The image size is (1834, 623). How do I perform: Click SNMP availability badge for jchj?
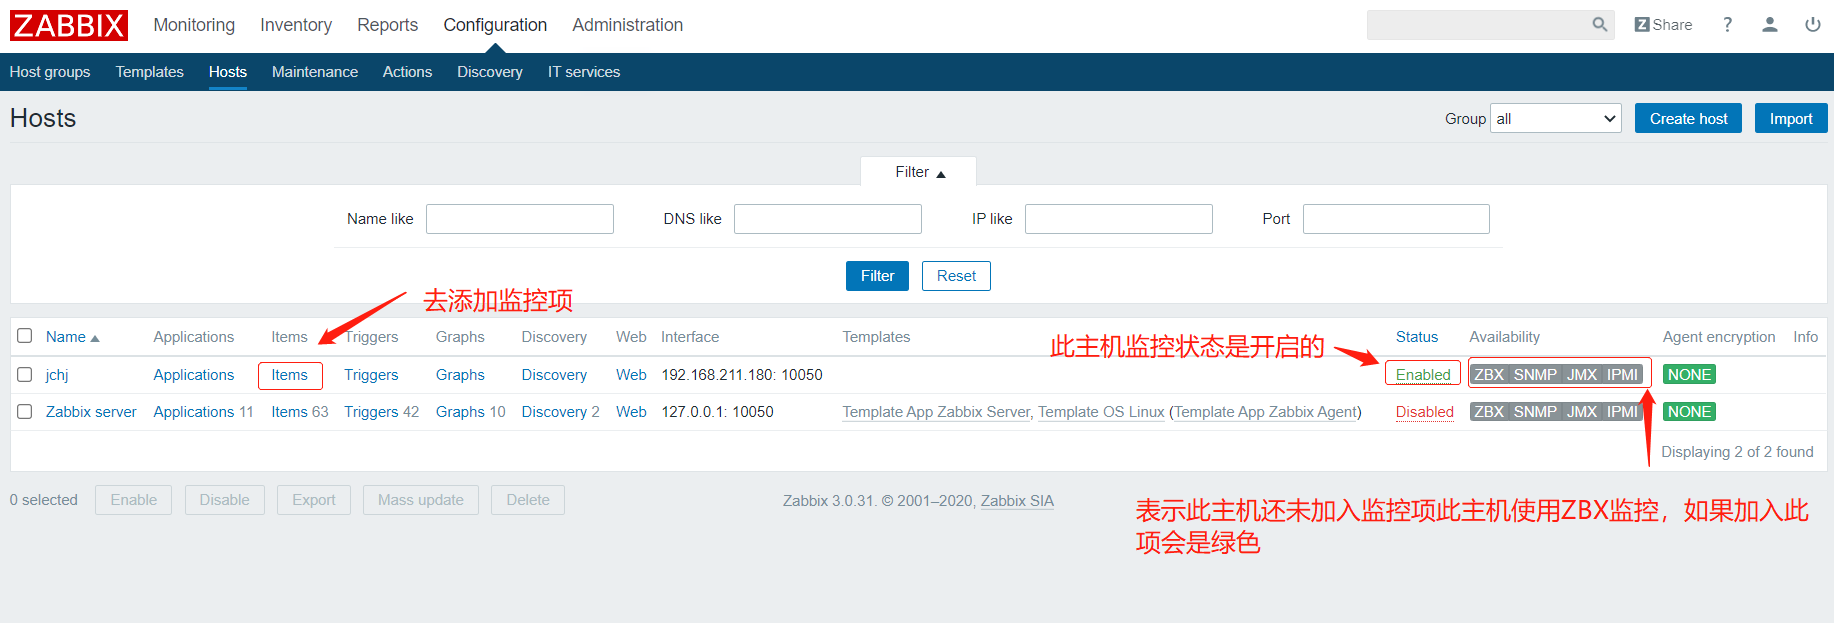click(x=1535, y=375)
